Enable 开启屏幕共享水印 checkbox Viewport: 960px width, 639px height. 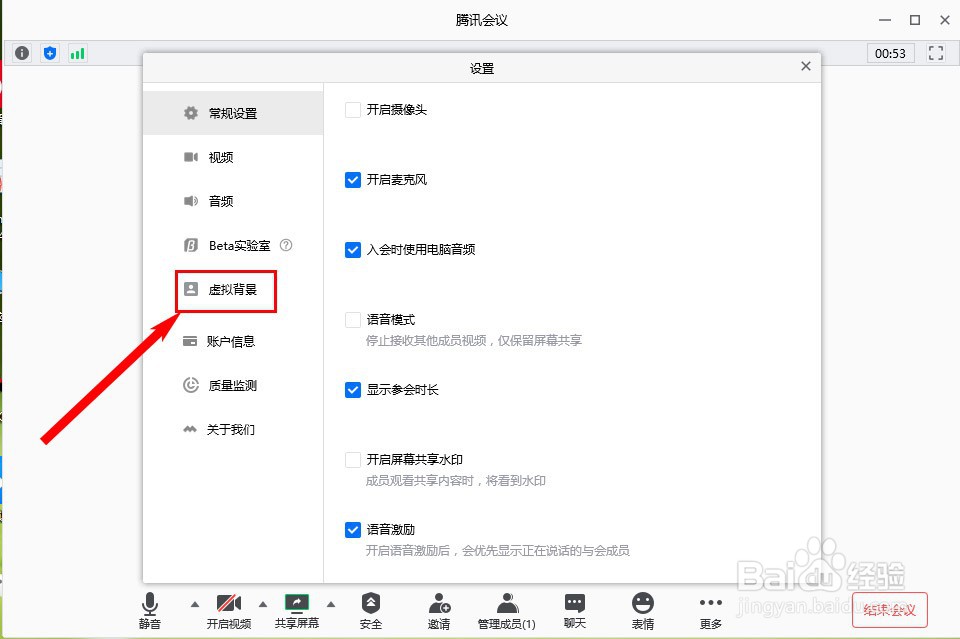coord(353,460)
